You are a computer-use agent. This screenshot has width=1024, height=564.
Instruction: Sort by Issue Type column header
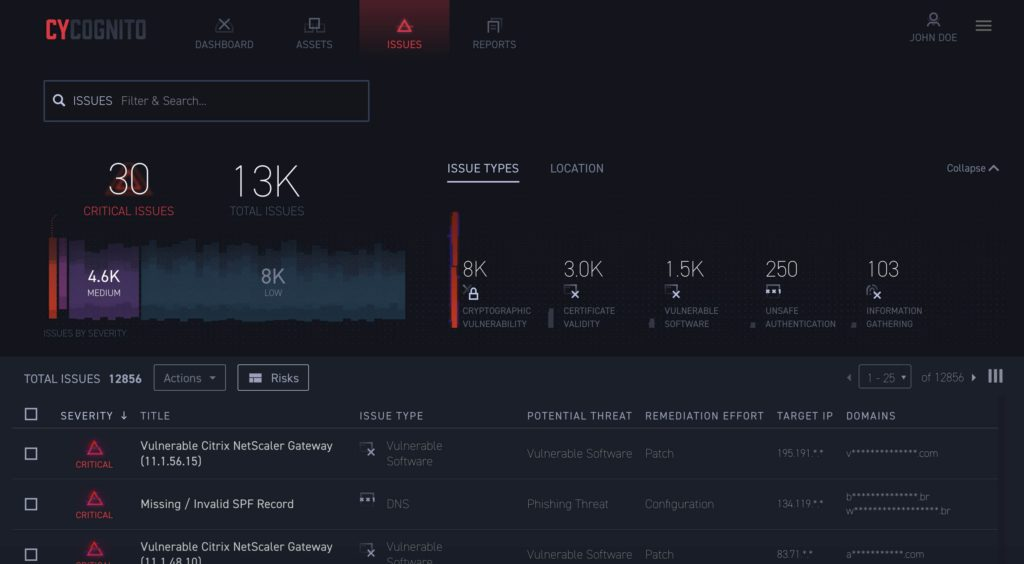click(x=391, y=416)
